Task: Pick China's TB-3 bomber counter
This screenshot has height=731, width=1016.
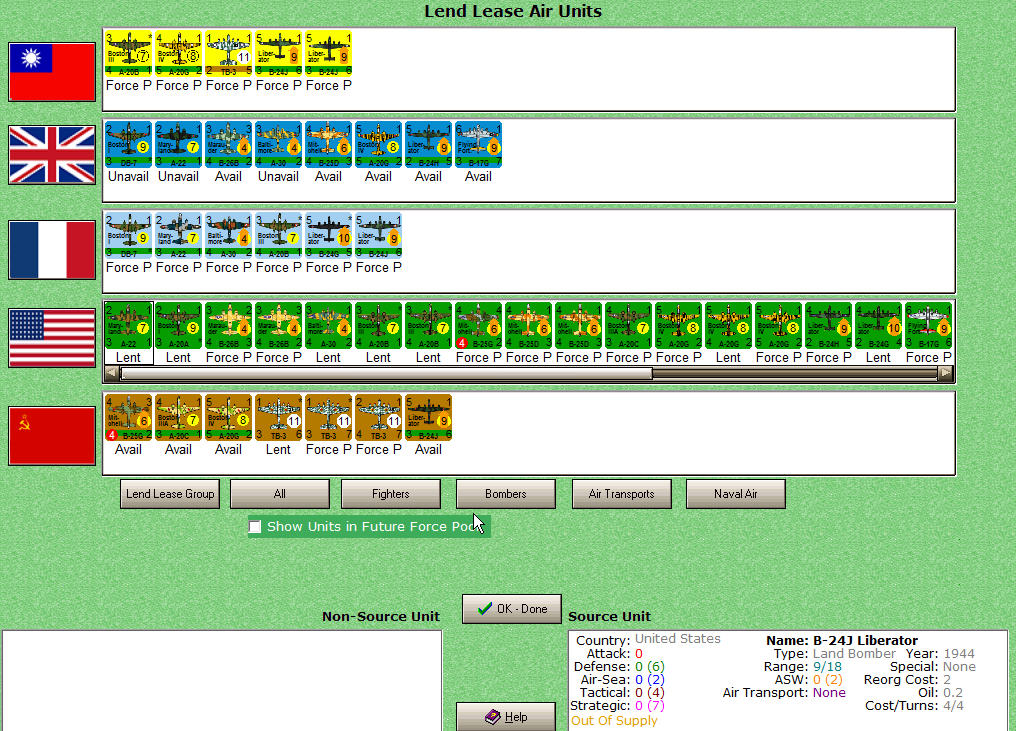Action: tap(228, 54)
